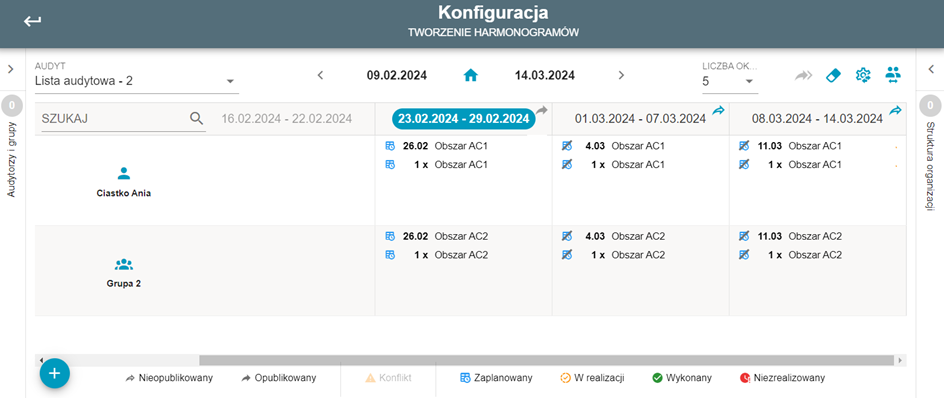944x398 pixels.
Task: Expand the right Struktura organizacji panel
Action: 930,69
